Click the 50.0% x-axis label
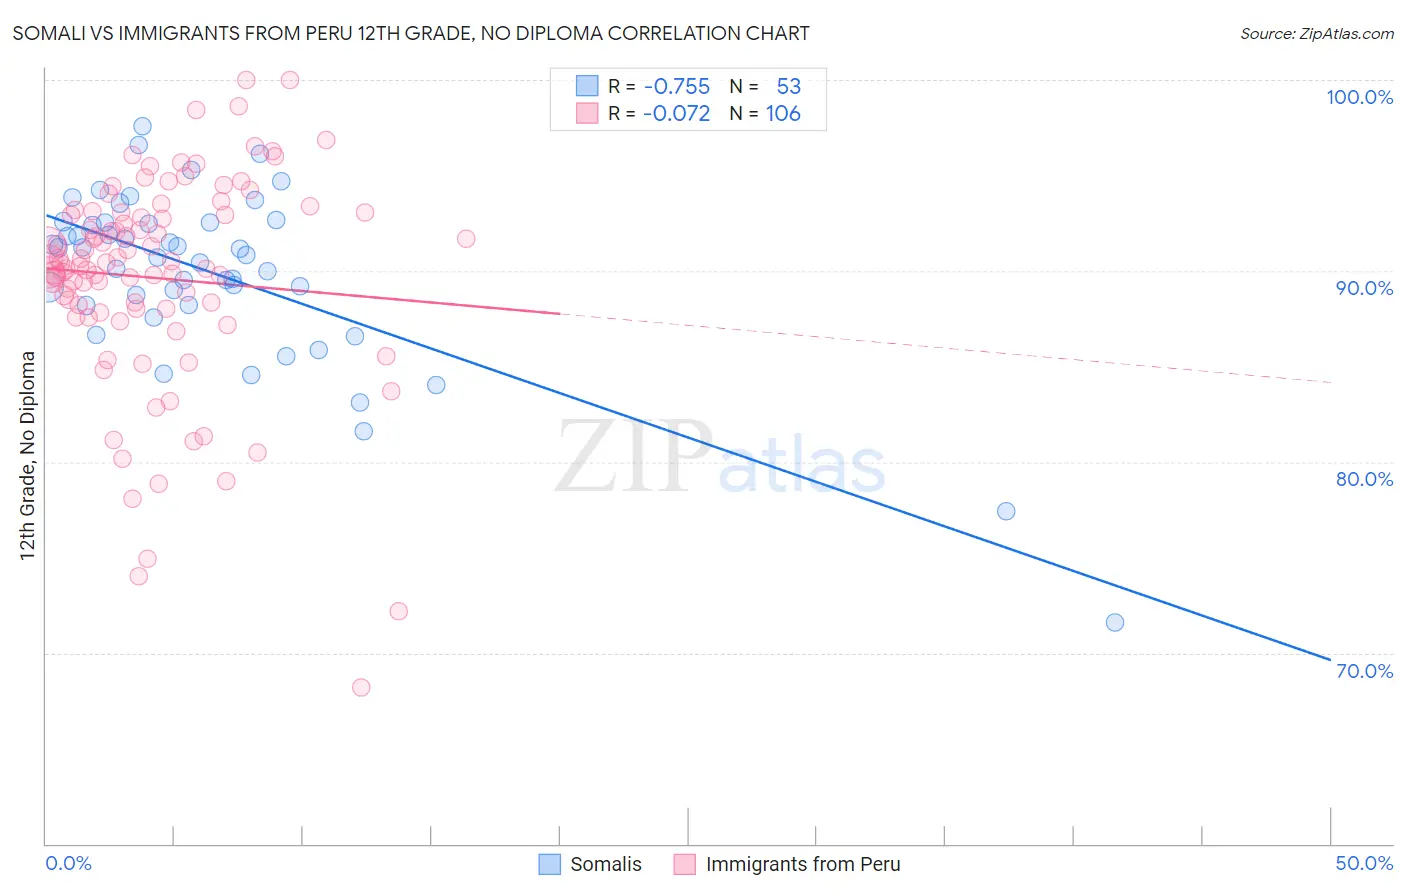 coord(1364,863)
